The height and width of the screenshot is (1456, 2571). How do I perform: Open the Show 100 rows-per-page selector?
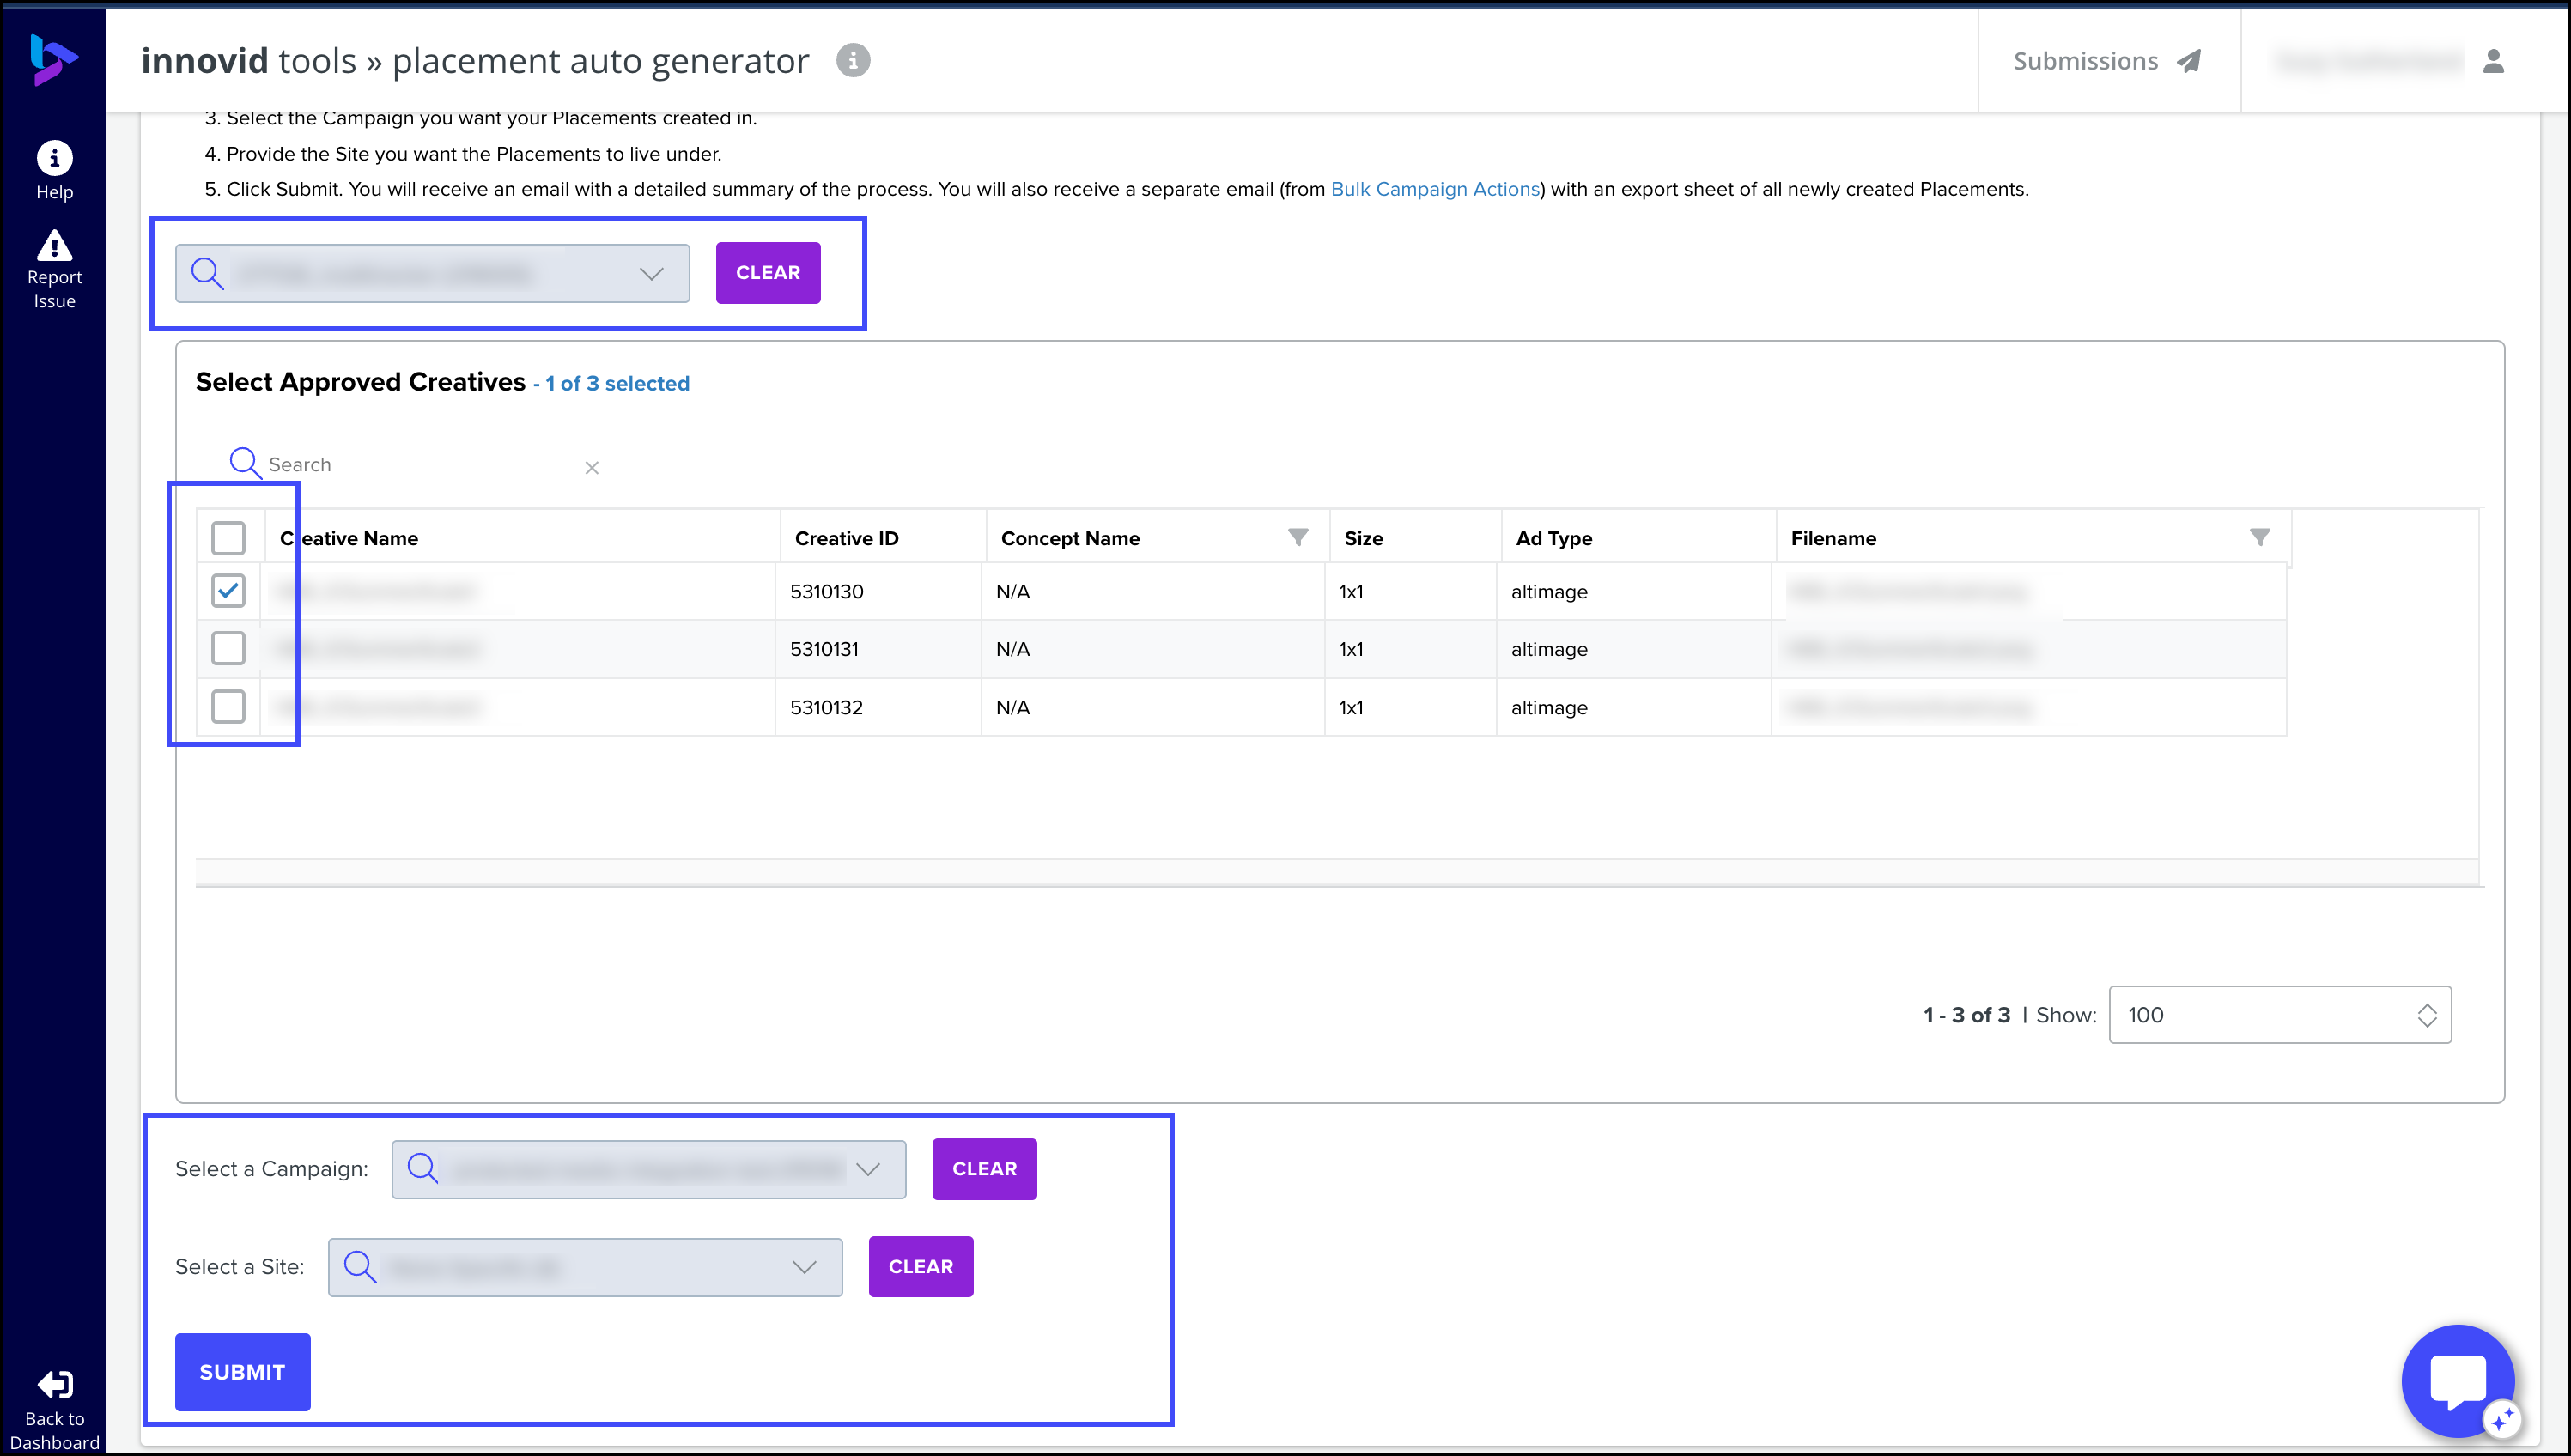click(2280, 1015)
